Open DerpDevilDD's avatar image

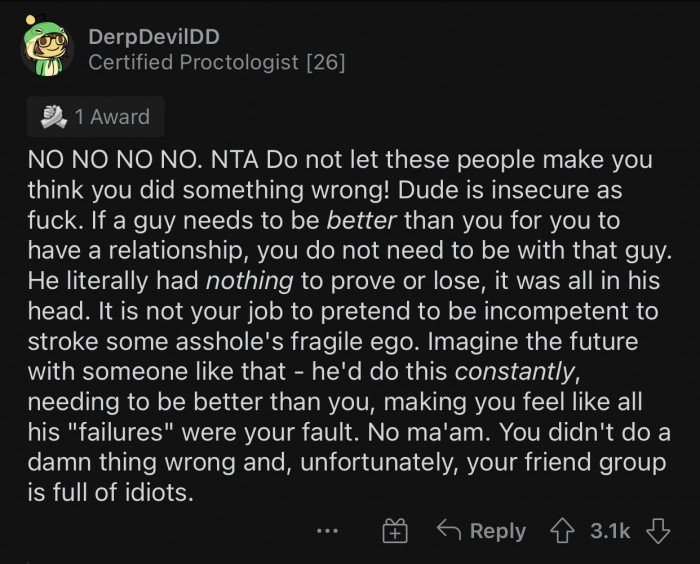(x=49, y=50)
